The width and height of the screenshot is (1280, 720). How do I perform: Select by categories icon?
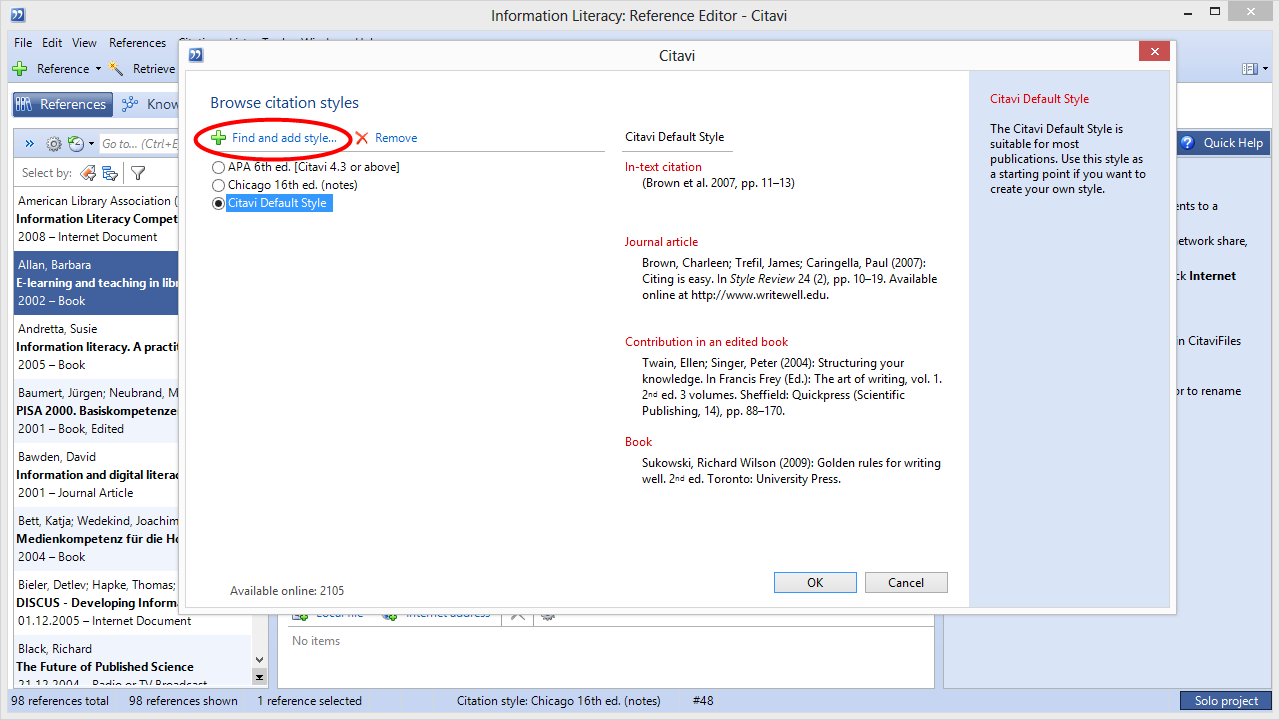(110, 173)
